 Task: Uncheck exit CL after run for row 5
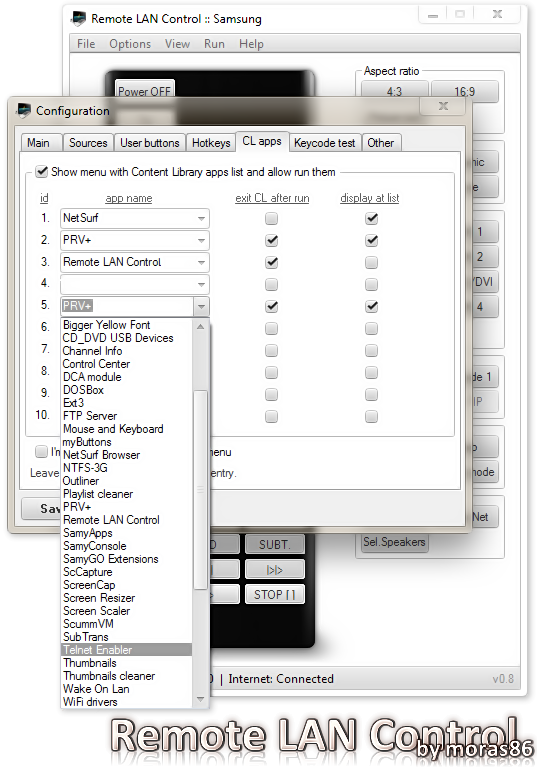coord(271,306)
